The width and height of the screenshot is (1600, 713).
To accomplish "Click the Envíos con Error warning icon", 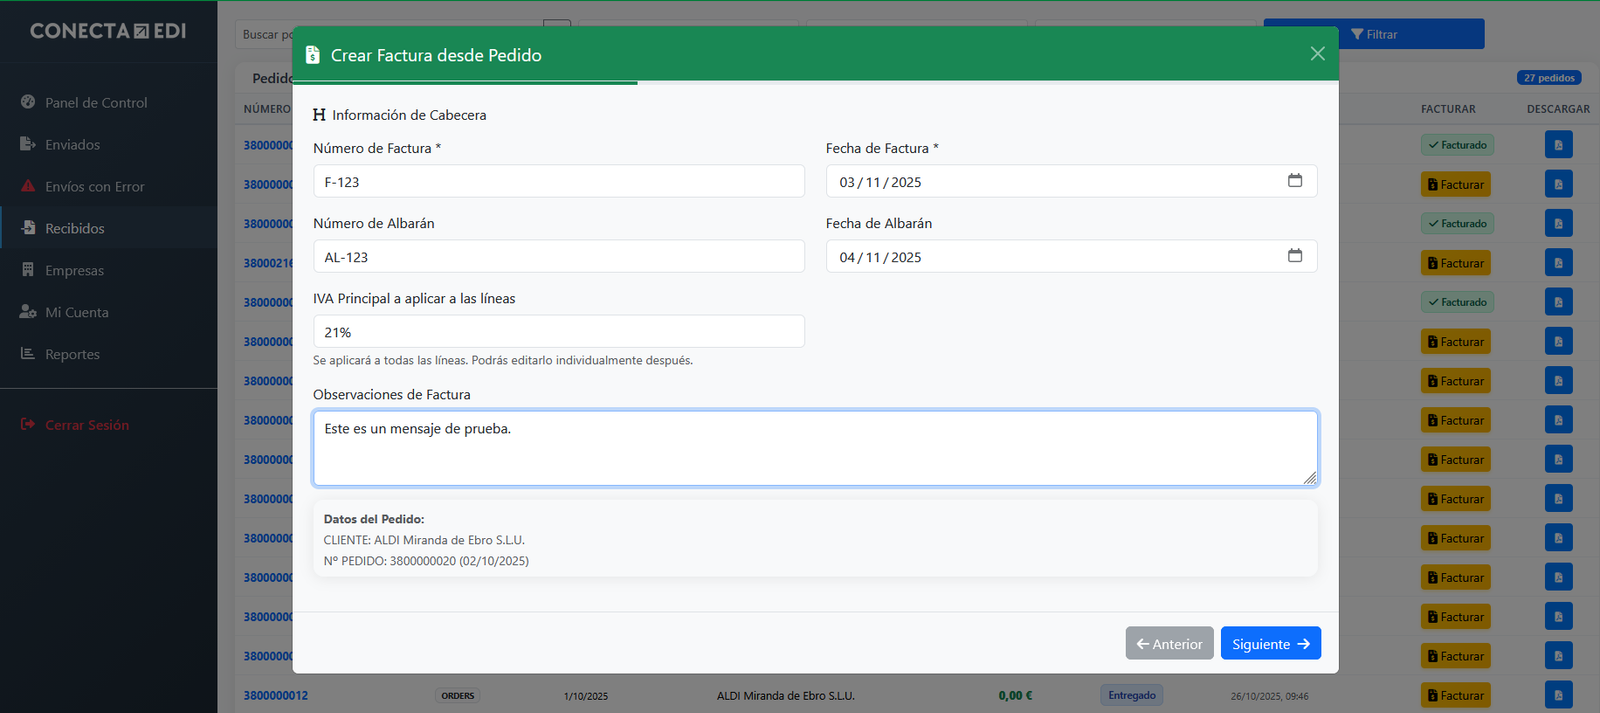I will coord(28,186).
